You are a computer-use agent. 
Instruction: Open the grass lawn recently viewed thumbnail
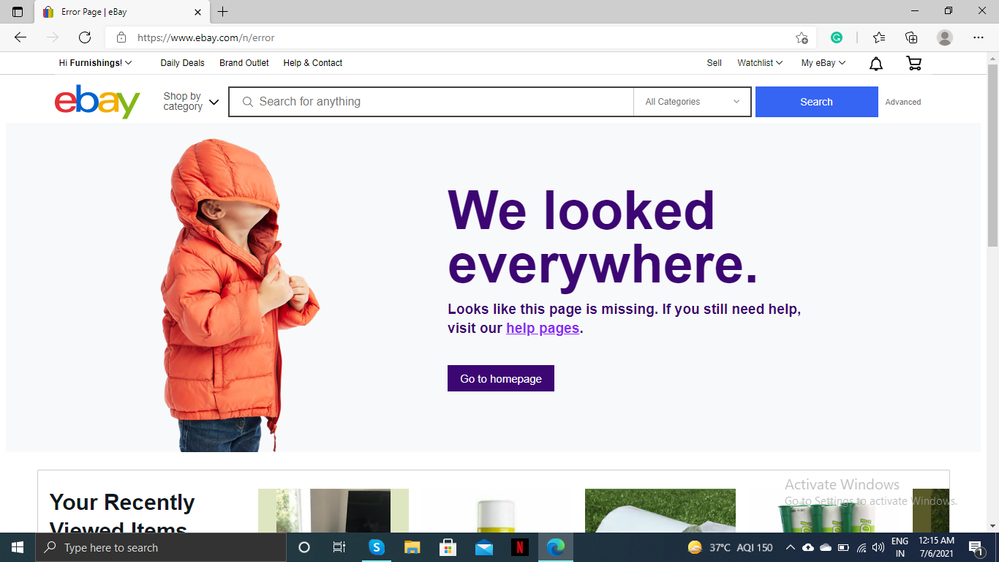coord(660,510)
